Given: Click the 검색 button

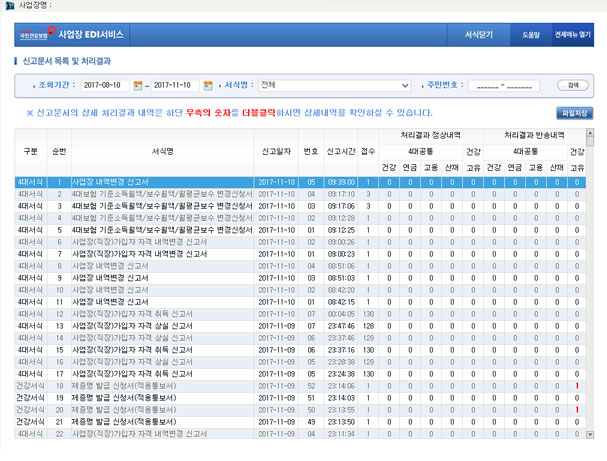Looking at the screenshot, I should [573, 85].
